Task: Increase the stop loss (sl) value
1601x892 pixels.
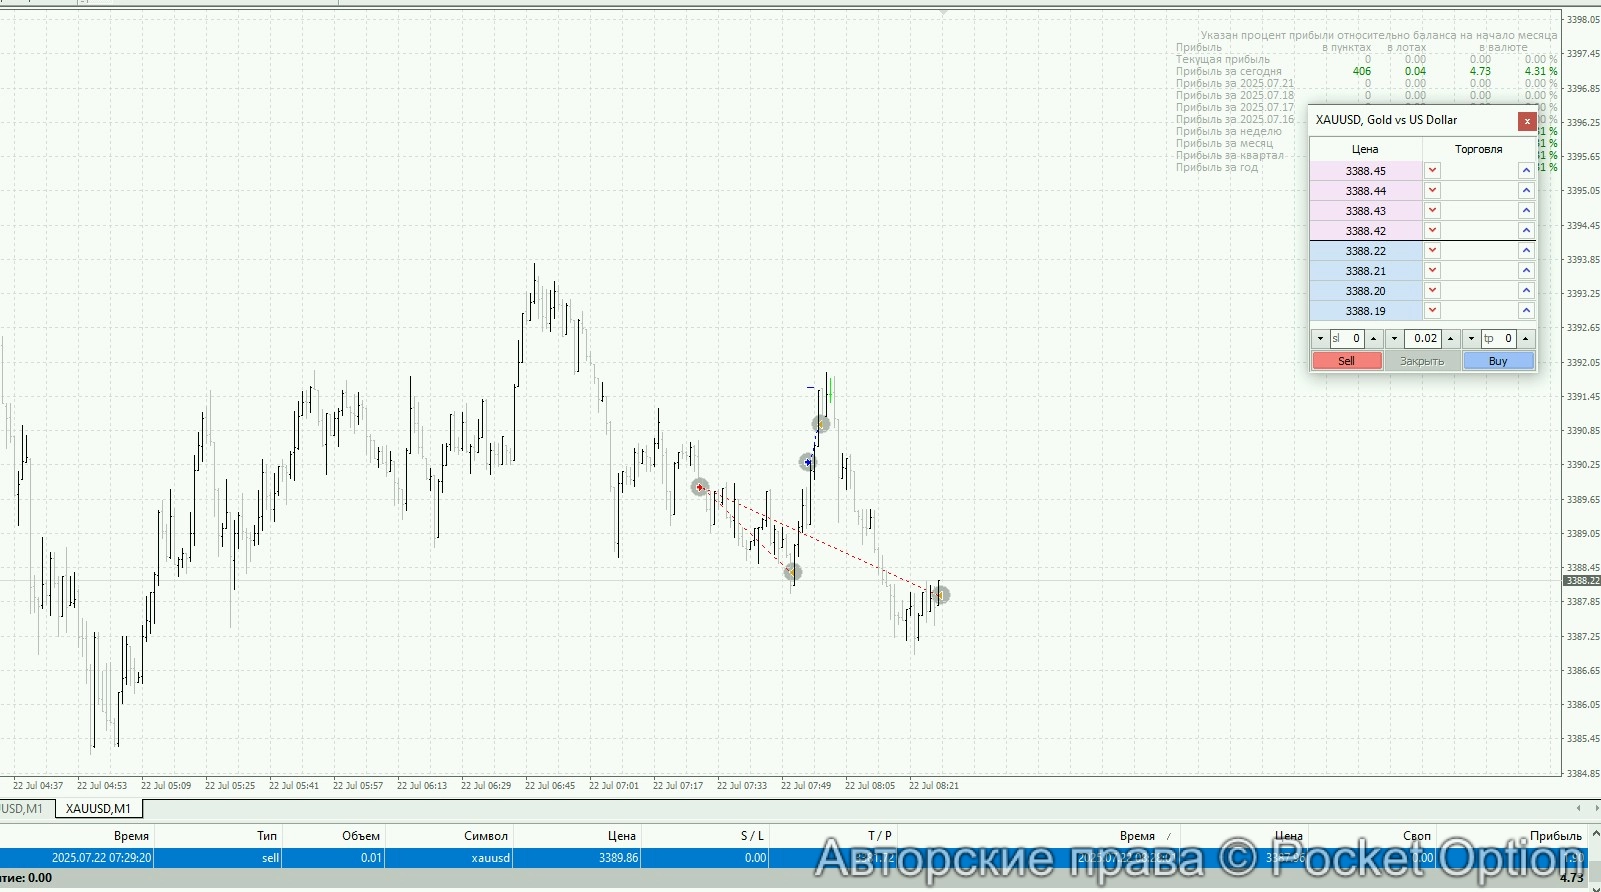Action: (x=1374, y=339)
